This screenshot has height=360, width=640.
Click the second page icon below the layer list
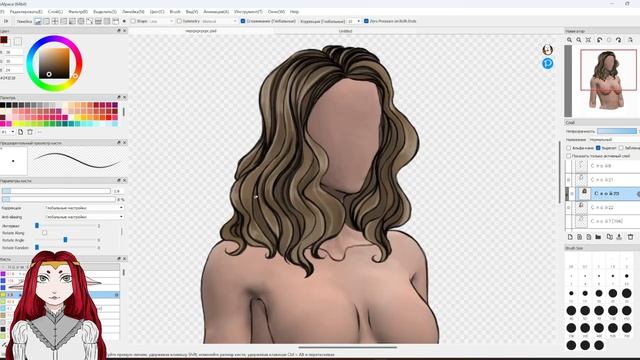coord(579,237)
